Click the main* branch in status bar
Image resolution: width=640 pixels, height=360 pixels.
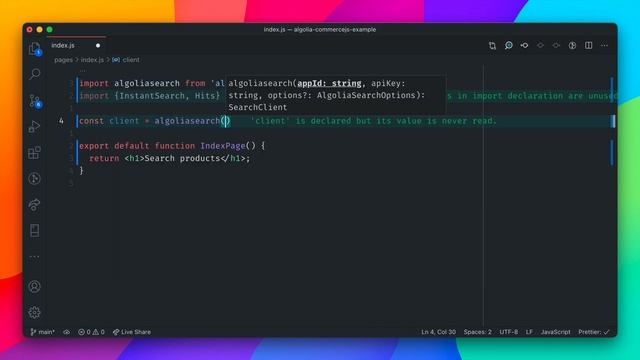pos(42,332)
